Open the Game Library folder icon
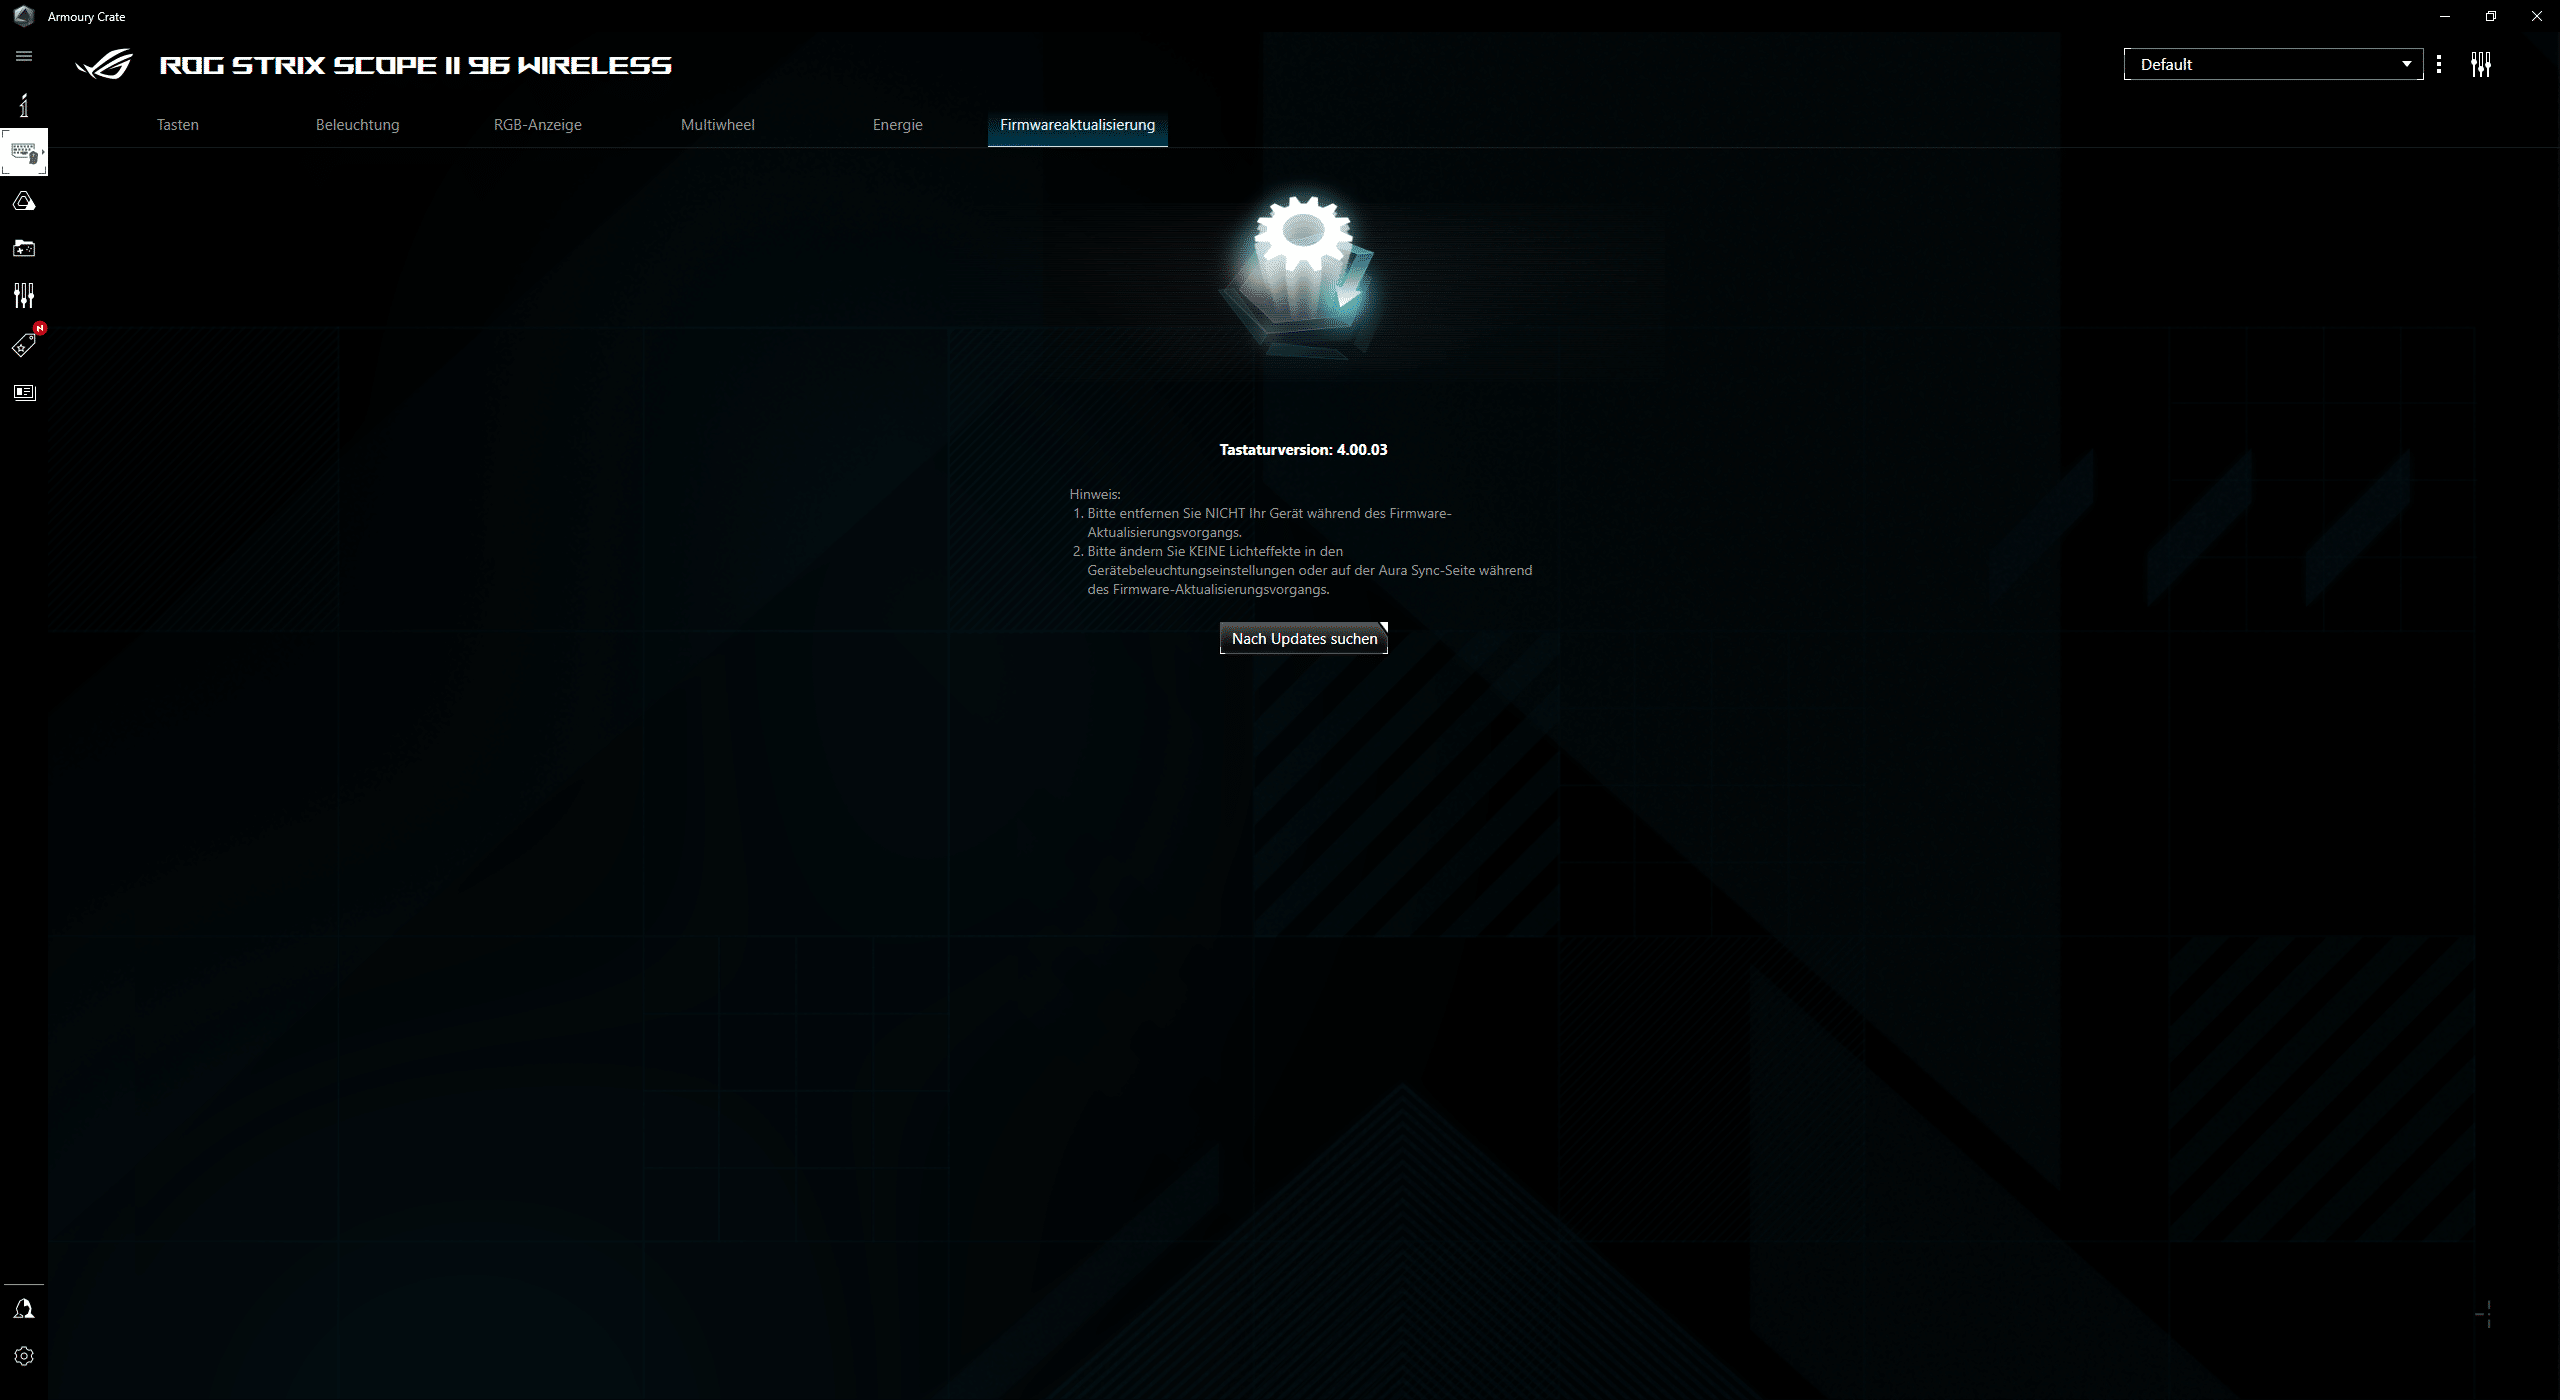The height and width of the screenshot is (1400, 2560). tap(24, 248)
